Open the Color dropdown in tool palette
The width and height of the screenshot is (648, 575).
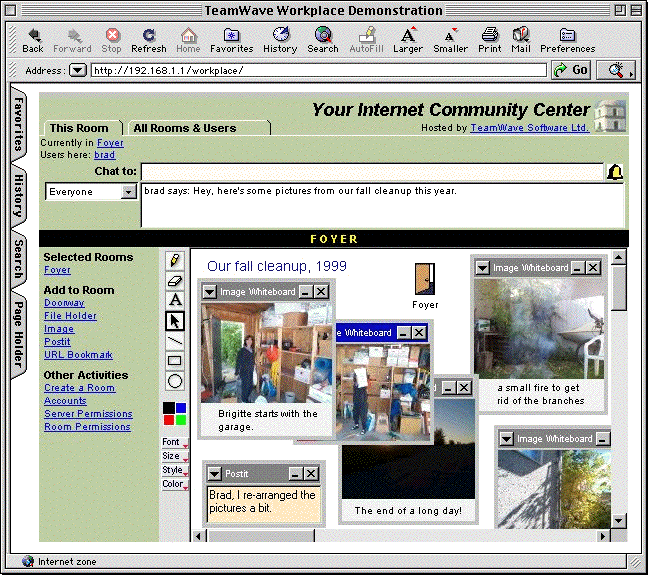click(x=175, y=484)
